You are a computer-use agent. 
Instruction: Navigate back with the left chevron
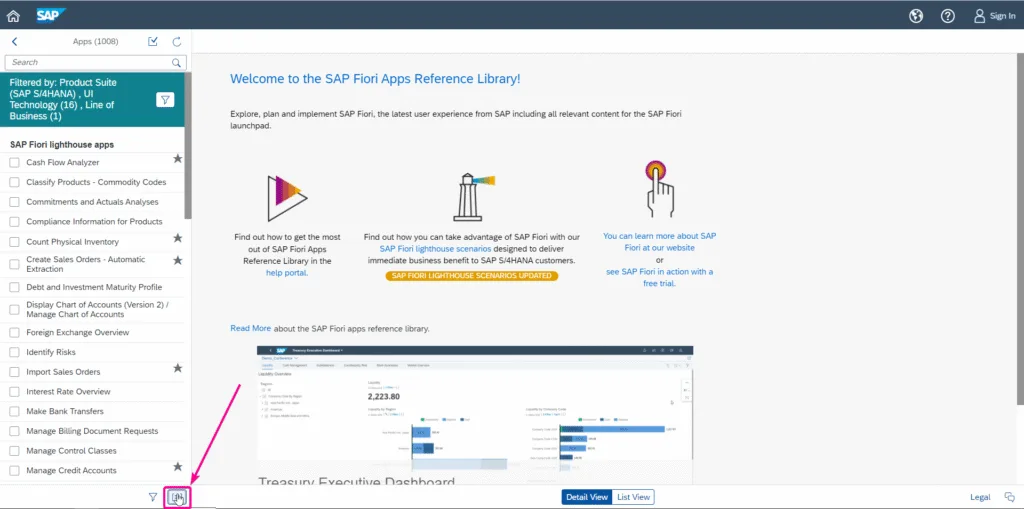pos(14,41)
